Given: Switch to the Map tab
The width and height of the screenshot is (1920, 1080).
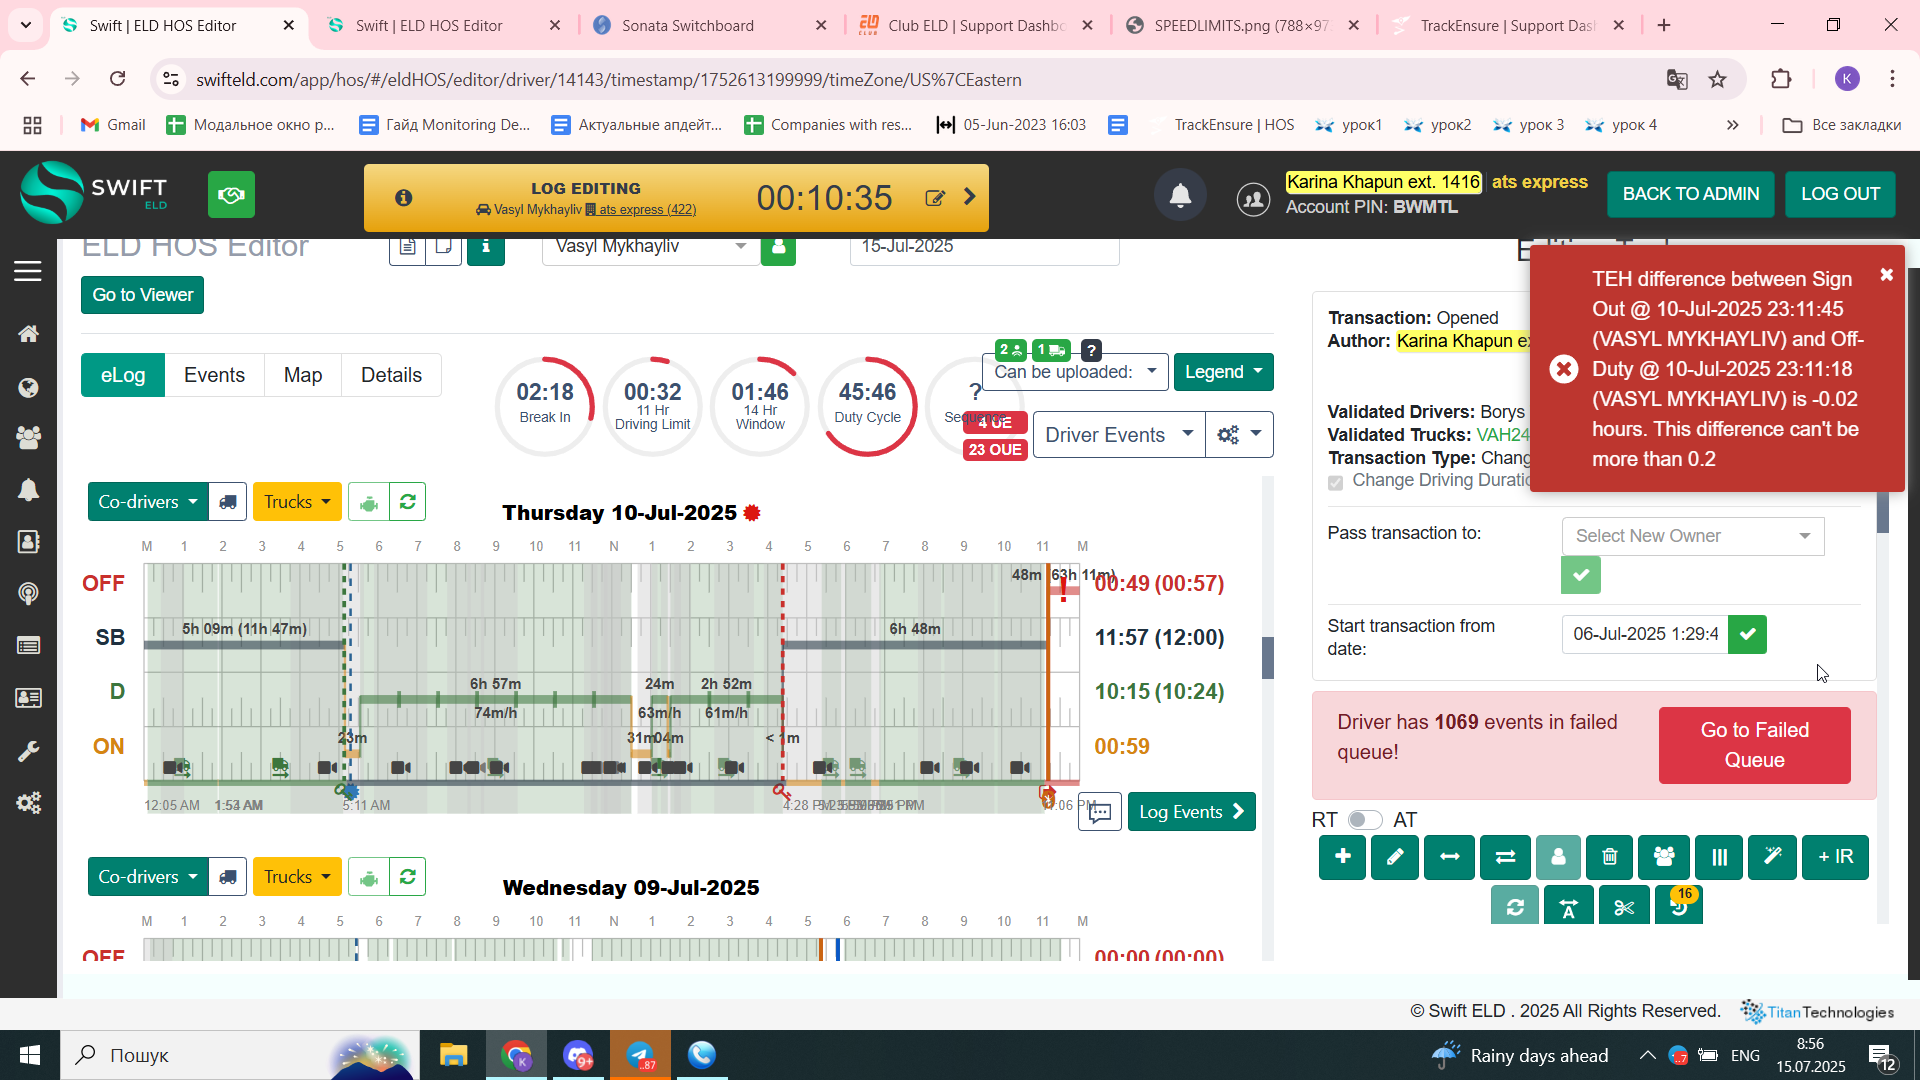Looking at the screenshot, I should (303, 375).
